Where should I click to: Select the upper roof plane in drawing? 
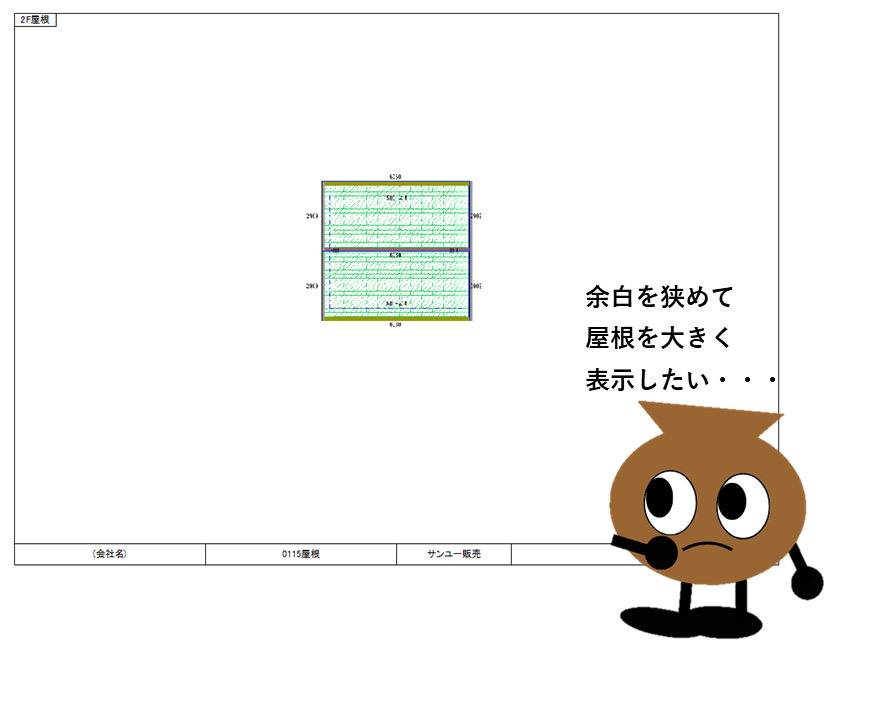click(x=396, y=216)
